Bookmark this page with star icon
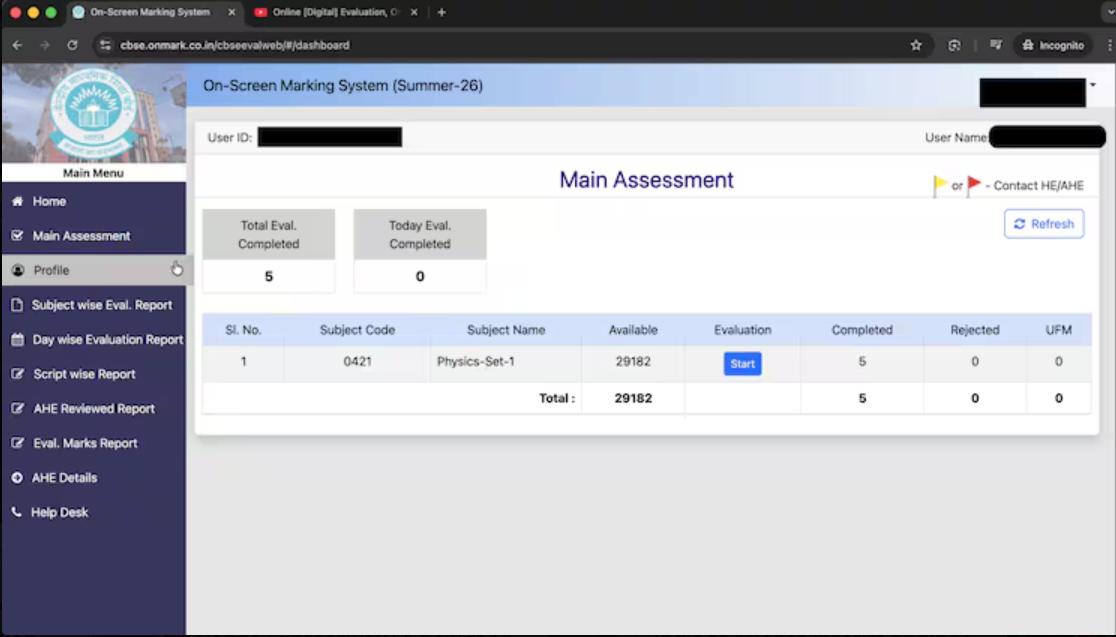Image resolution: width=1116 pixels, height=637 pixels. point(916,45)
